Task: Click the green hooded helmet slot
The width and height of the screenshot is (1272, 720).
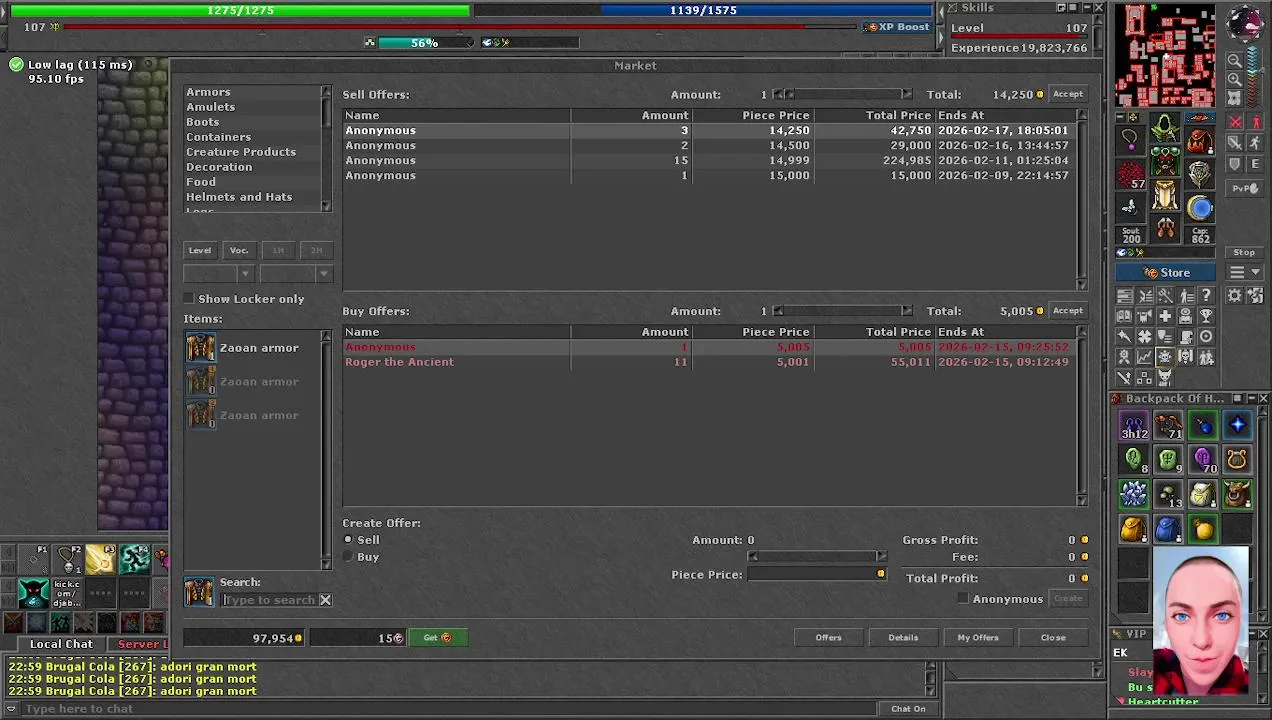Action: 1165,127
